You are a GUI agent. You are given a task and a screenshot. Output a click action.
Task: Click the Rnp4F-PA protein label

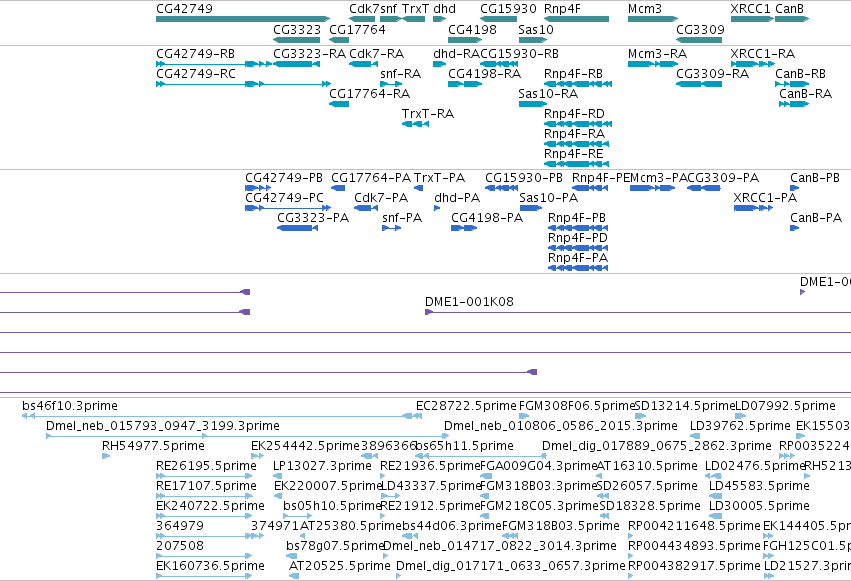pos(577,258)
